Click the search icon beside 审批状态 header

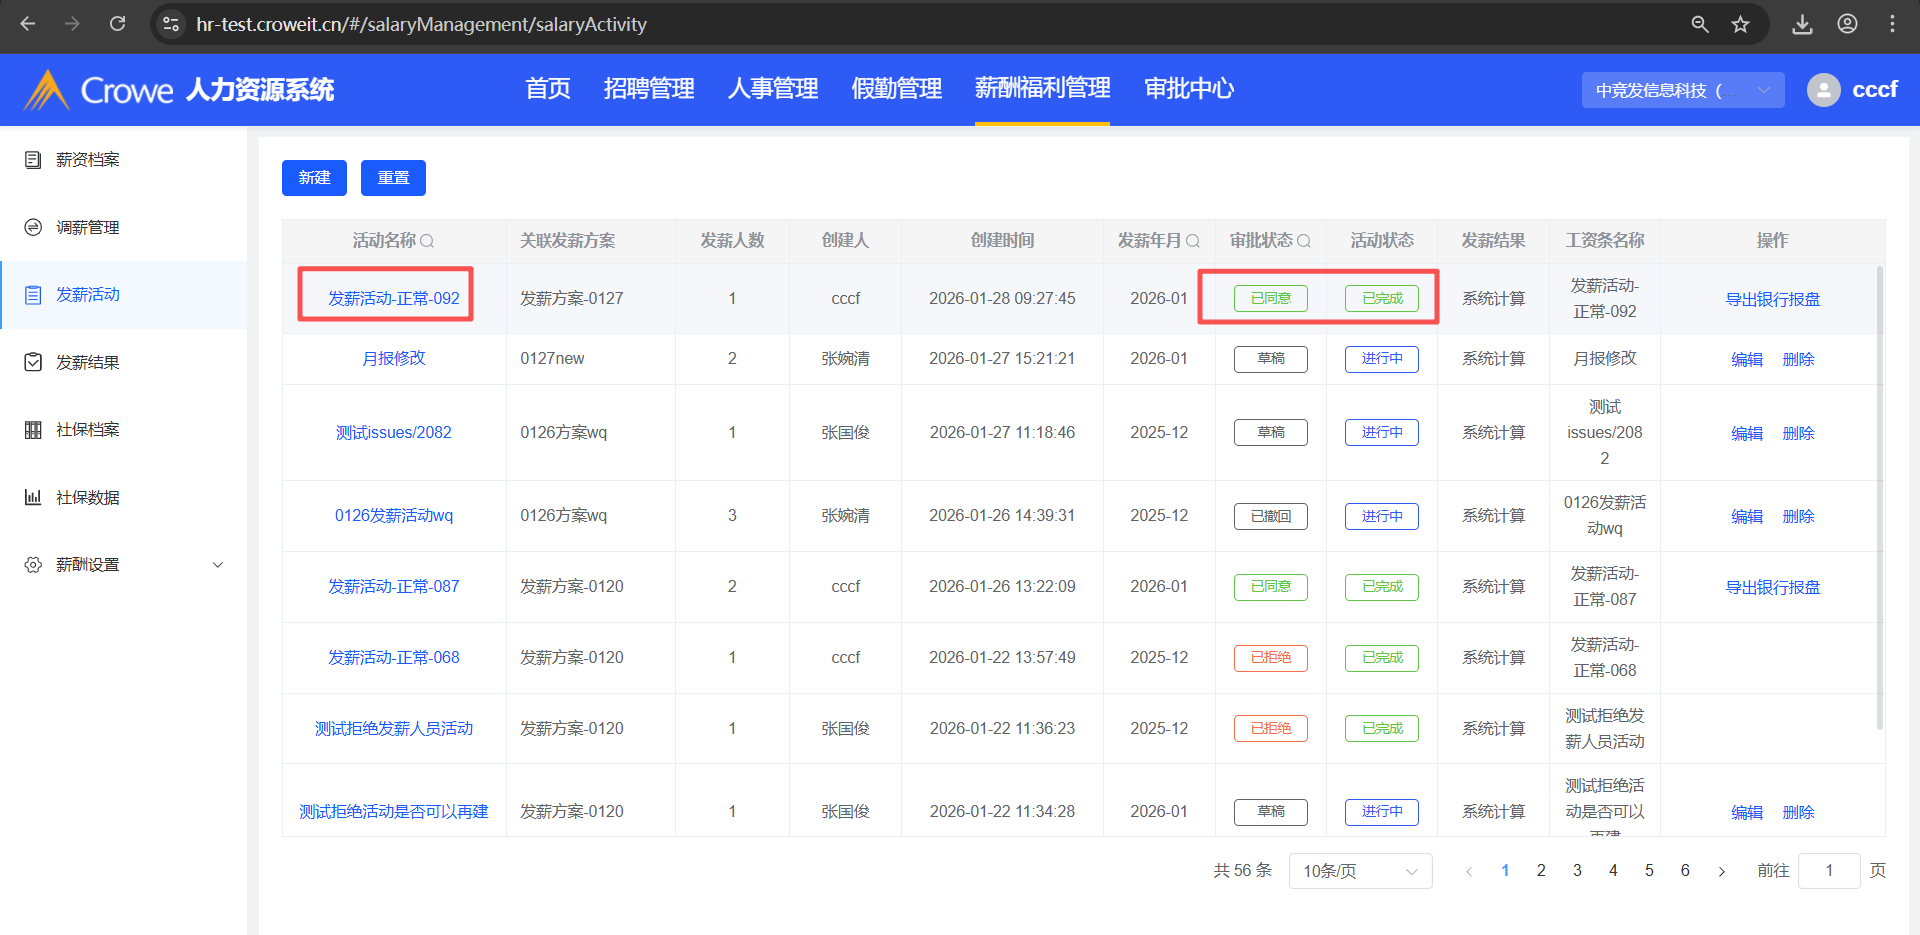1304,241
